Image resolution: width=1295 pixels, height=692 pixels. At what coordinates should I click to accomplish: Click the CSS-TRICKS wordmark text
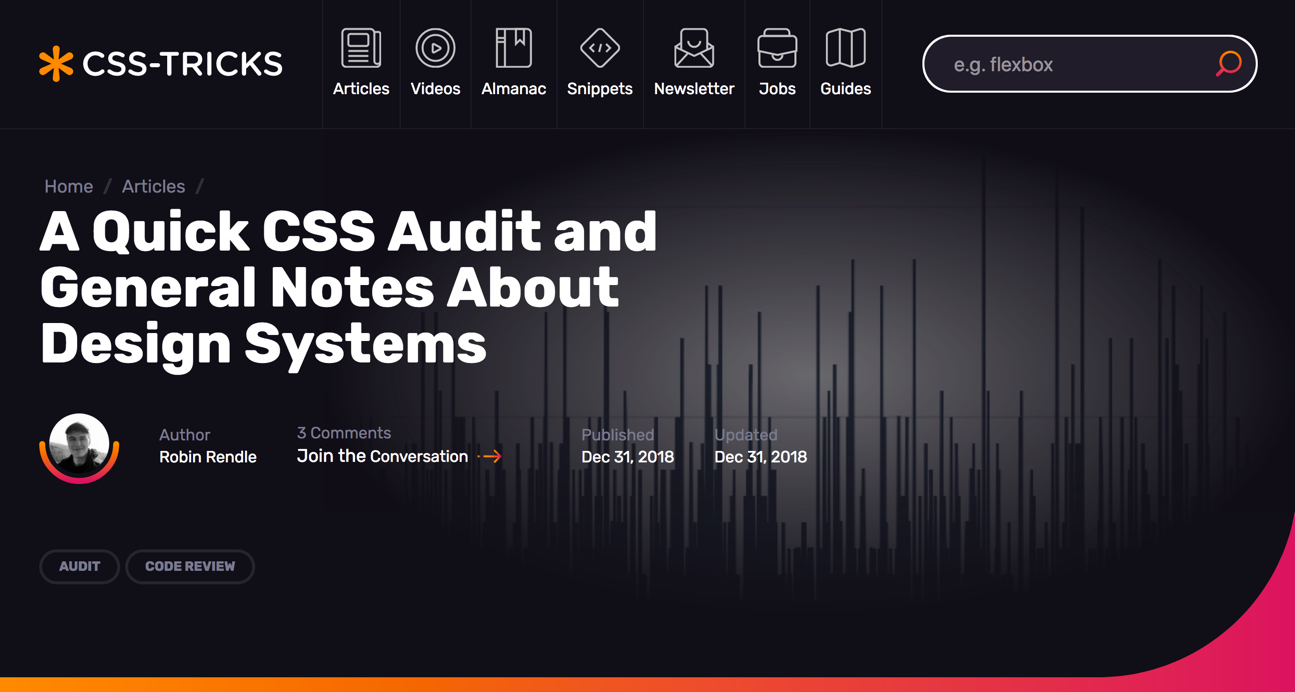(x=182, y=64)
